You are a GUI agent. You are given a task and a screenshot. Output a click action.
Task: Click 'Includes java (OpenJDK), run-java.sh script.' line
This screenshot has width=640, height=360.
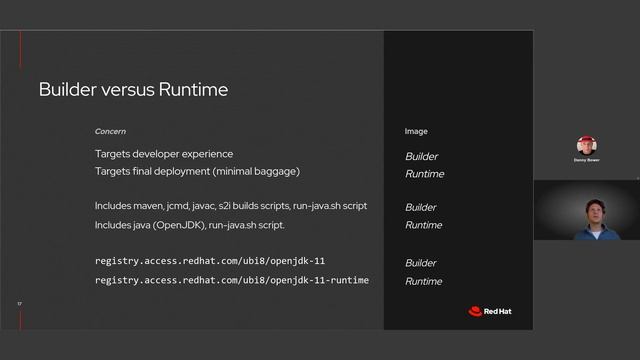coord(189,225)
